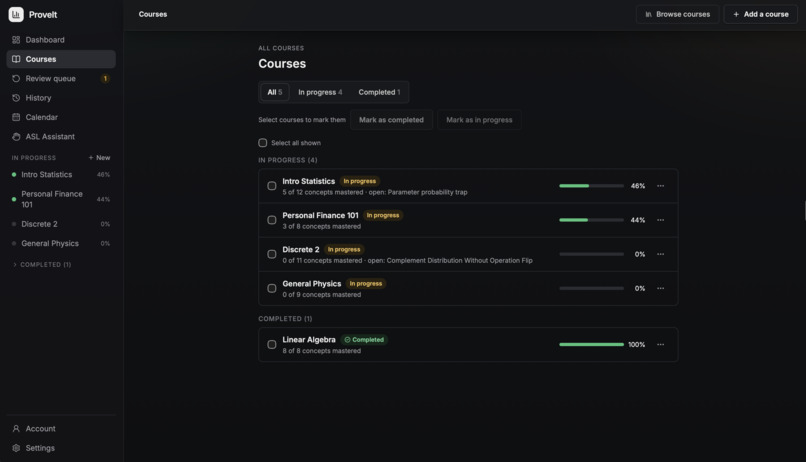This screenshot has width=806, height=462.
Task: Click the Review queue refresh icon
Action: 16,79
